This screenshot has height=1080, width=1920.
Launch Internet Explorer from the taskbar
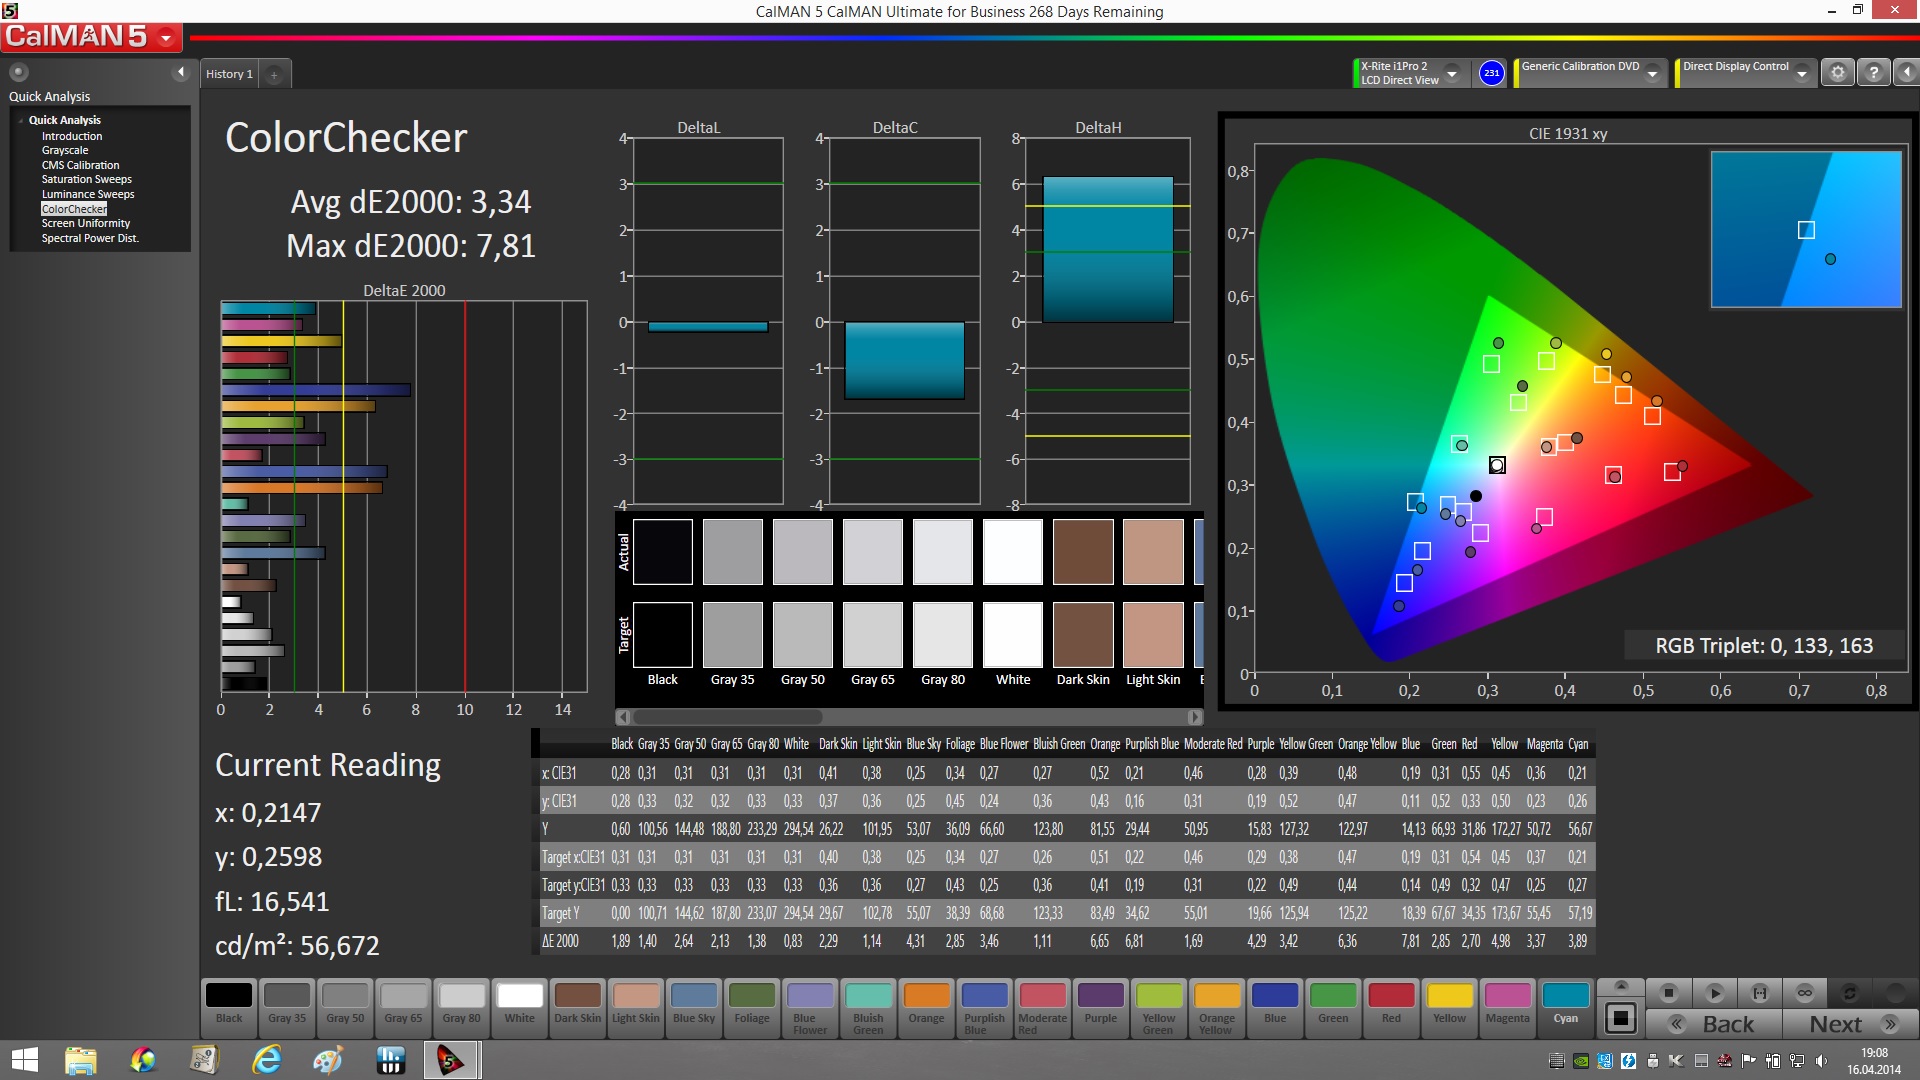(x=267, y=1060)
